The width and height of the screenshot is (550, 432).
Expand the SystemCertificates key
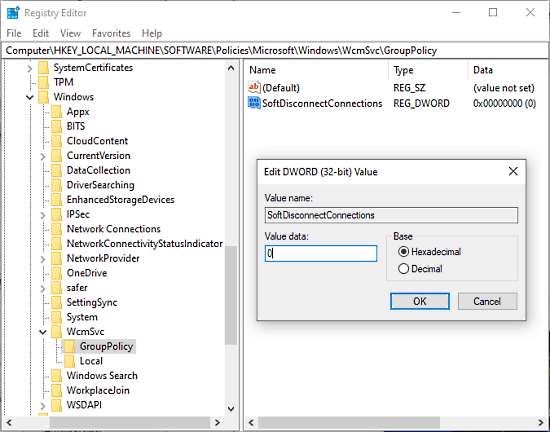[x=30, y=68]
